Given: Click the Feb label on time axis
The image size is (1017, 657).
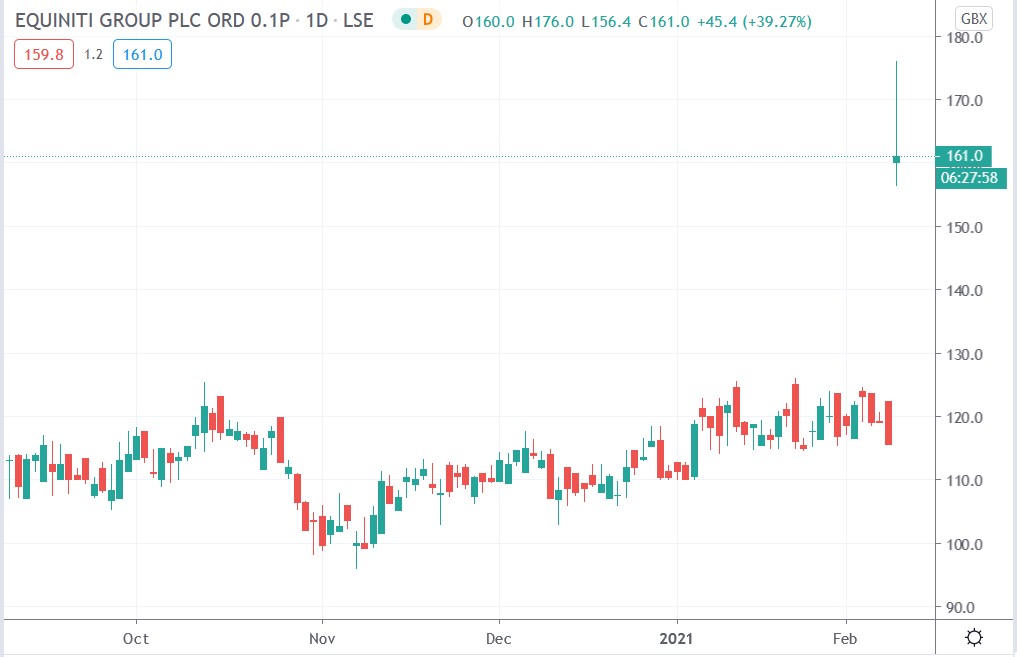Looking at the screenshot, I should [844, 639].
